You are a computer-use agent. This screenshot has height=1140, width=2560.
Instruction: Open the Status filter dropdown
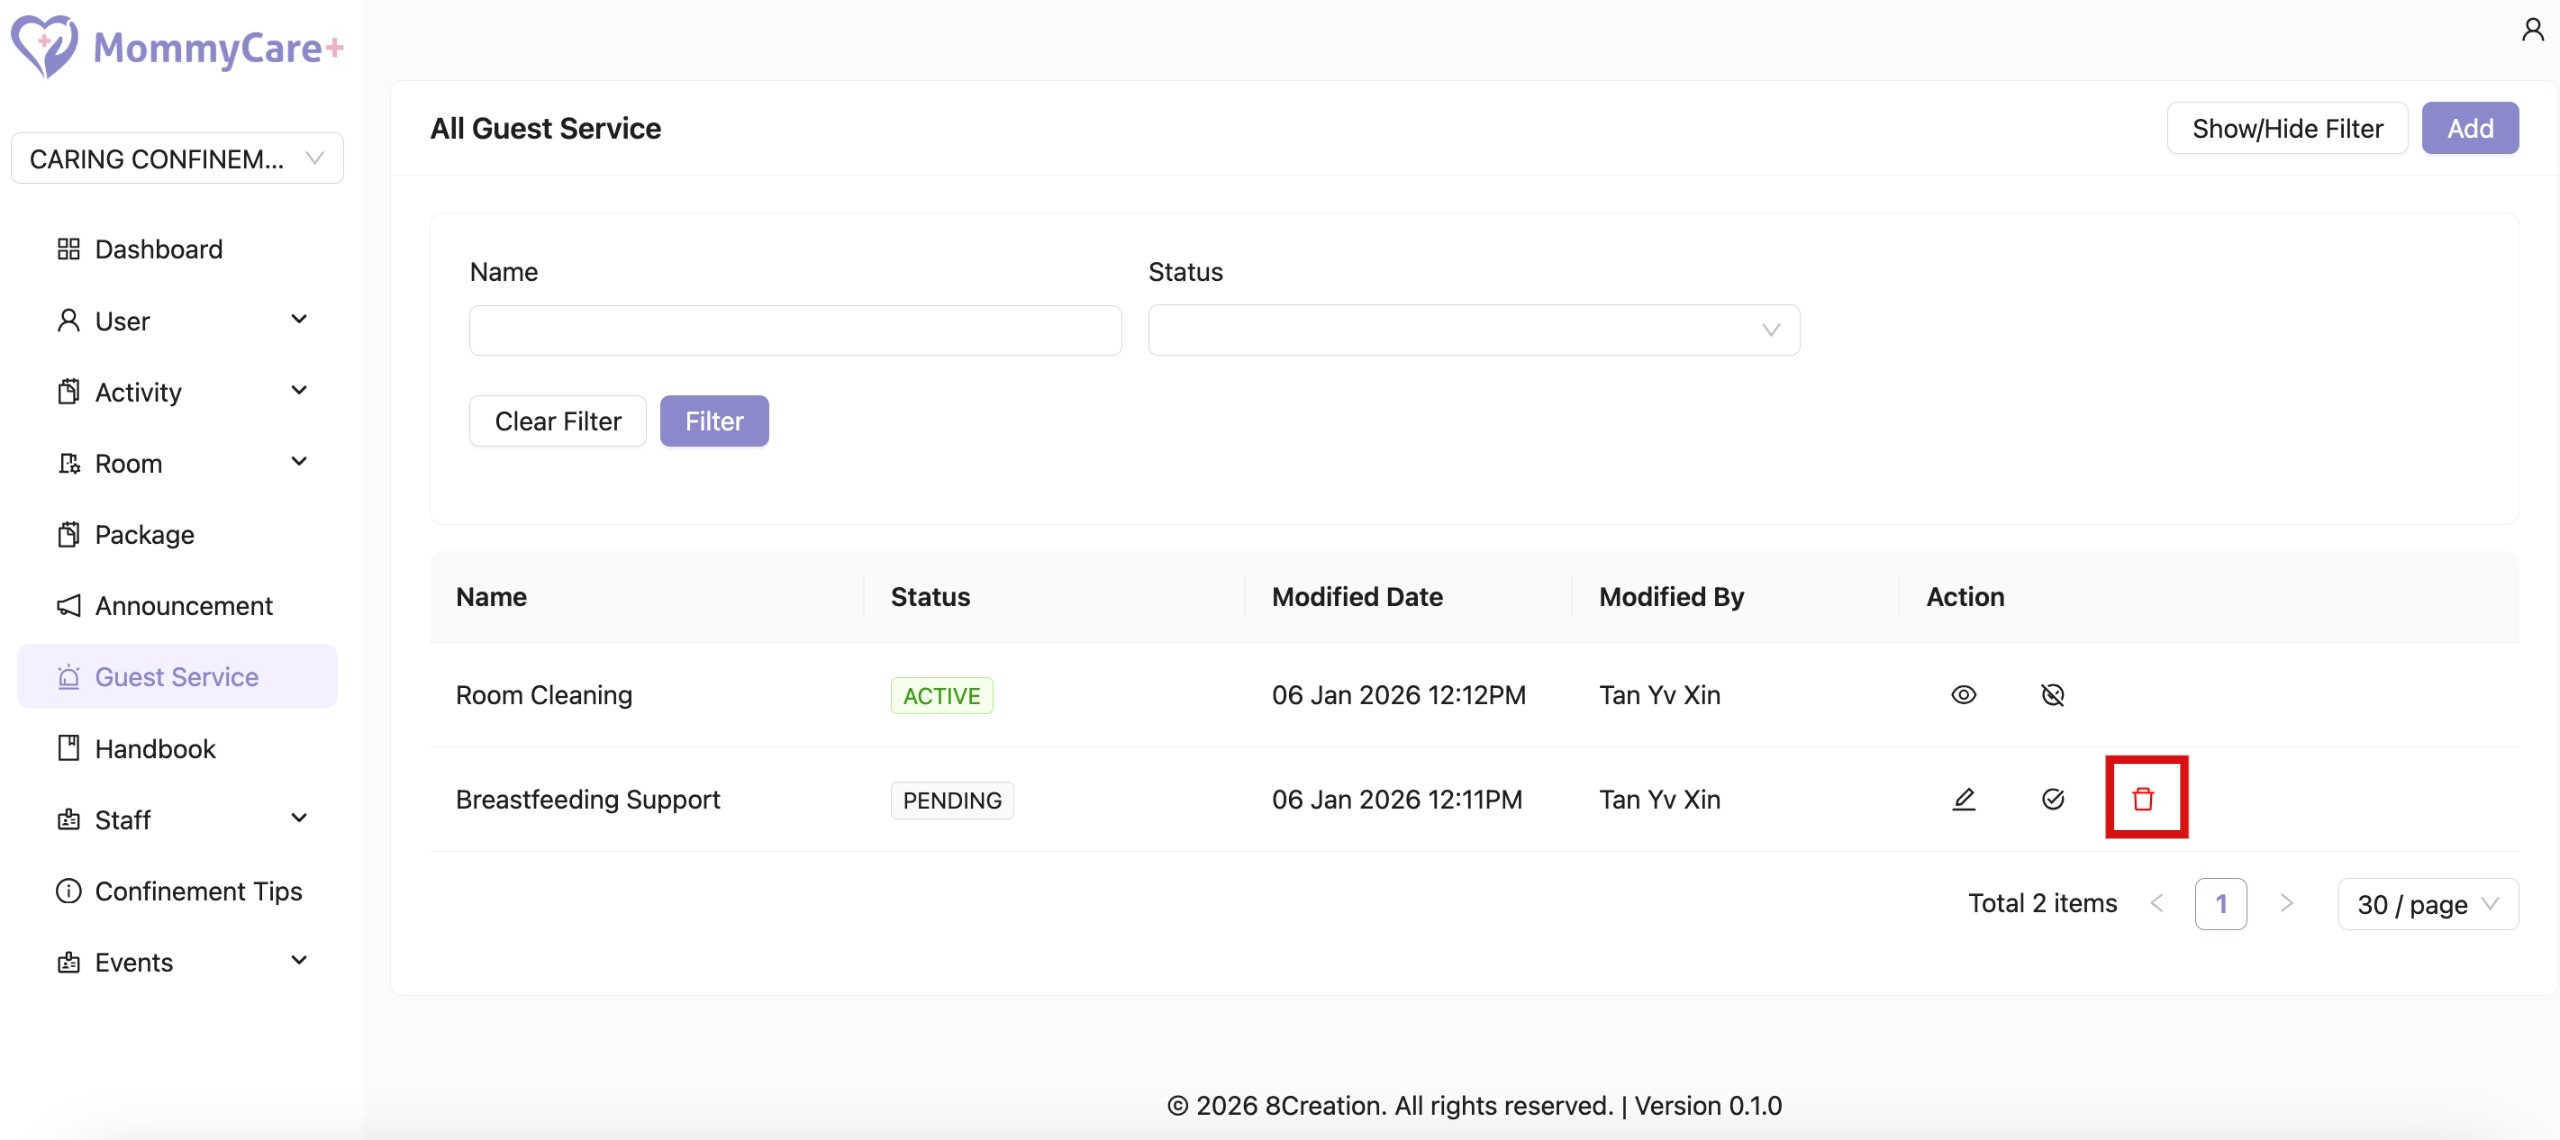(1473, 330)
